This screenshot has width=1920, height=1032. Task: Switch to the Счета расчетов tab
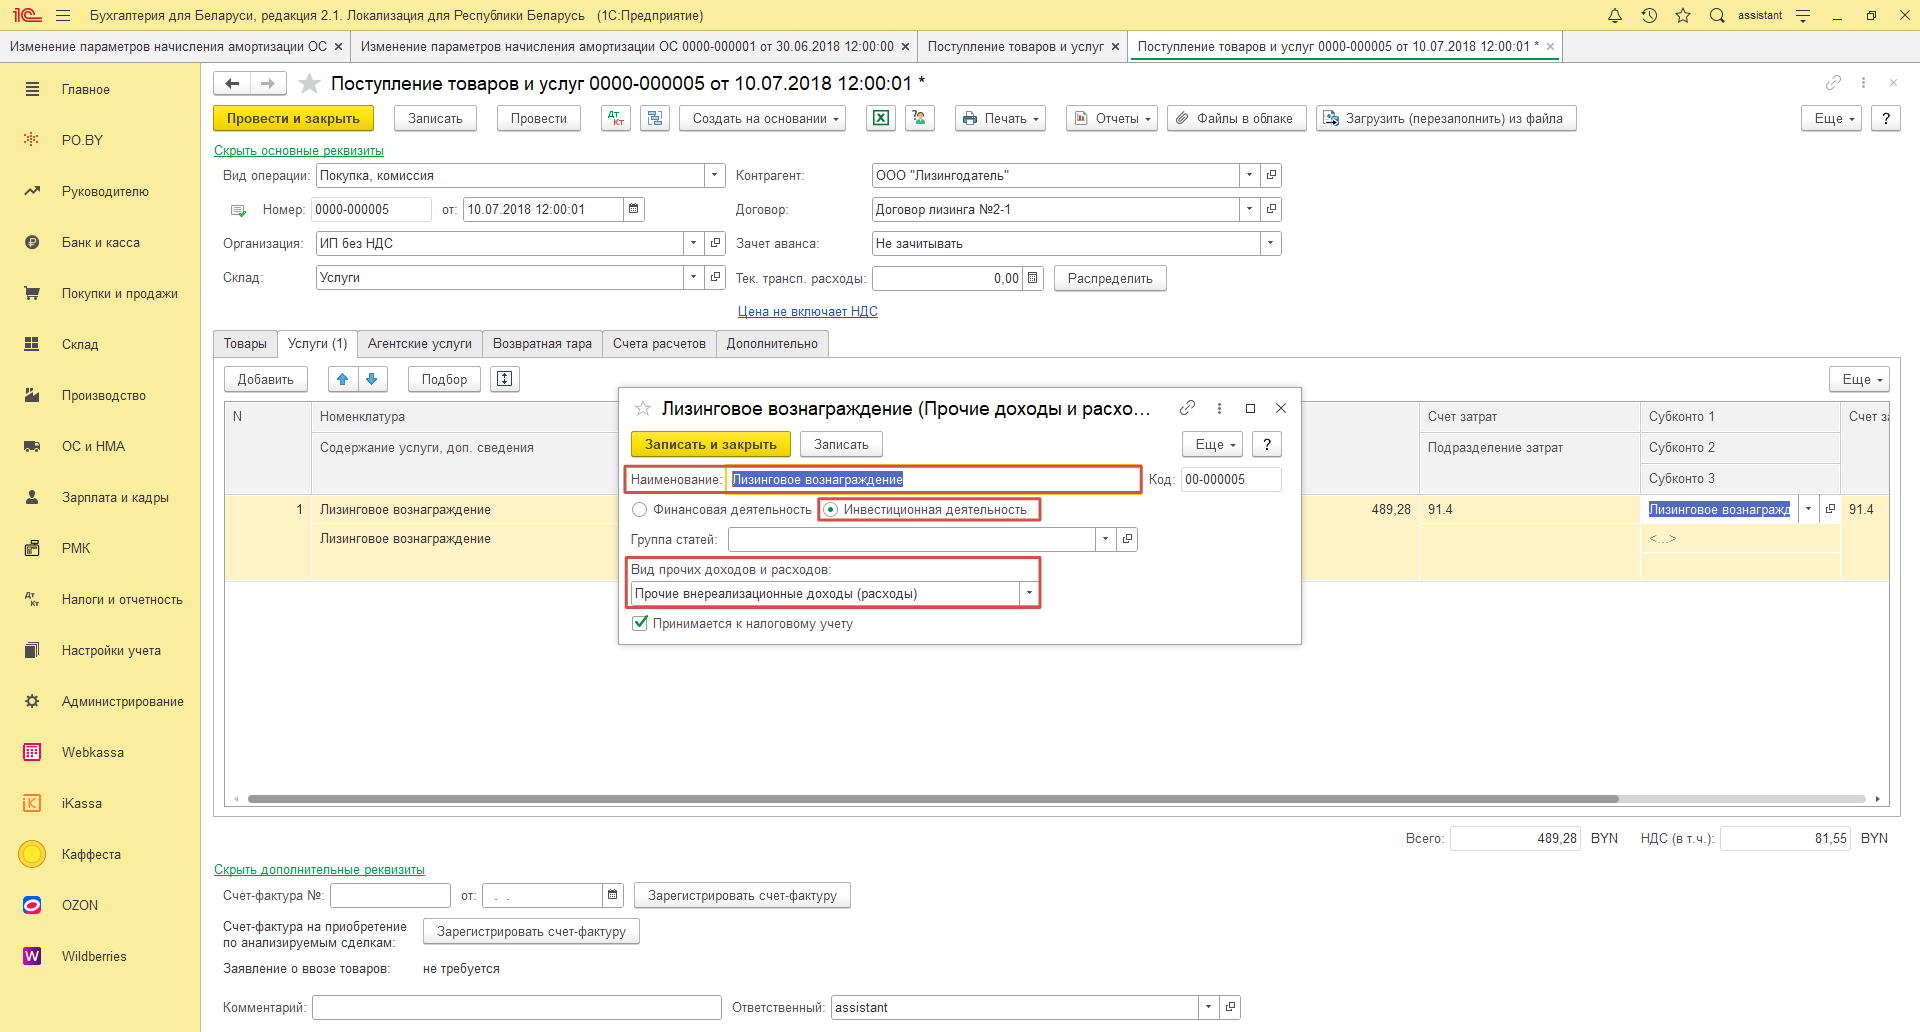click(x=659, y=344)
